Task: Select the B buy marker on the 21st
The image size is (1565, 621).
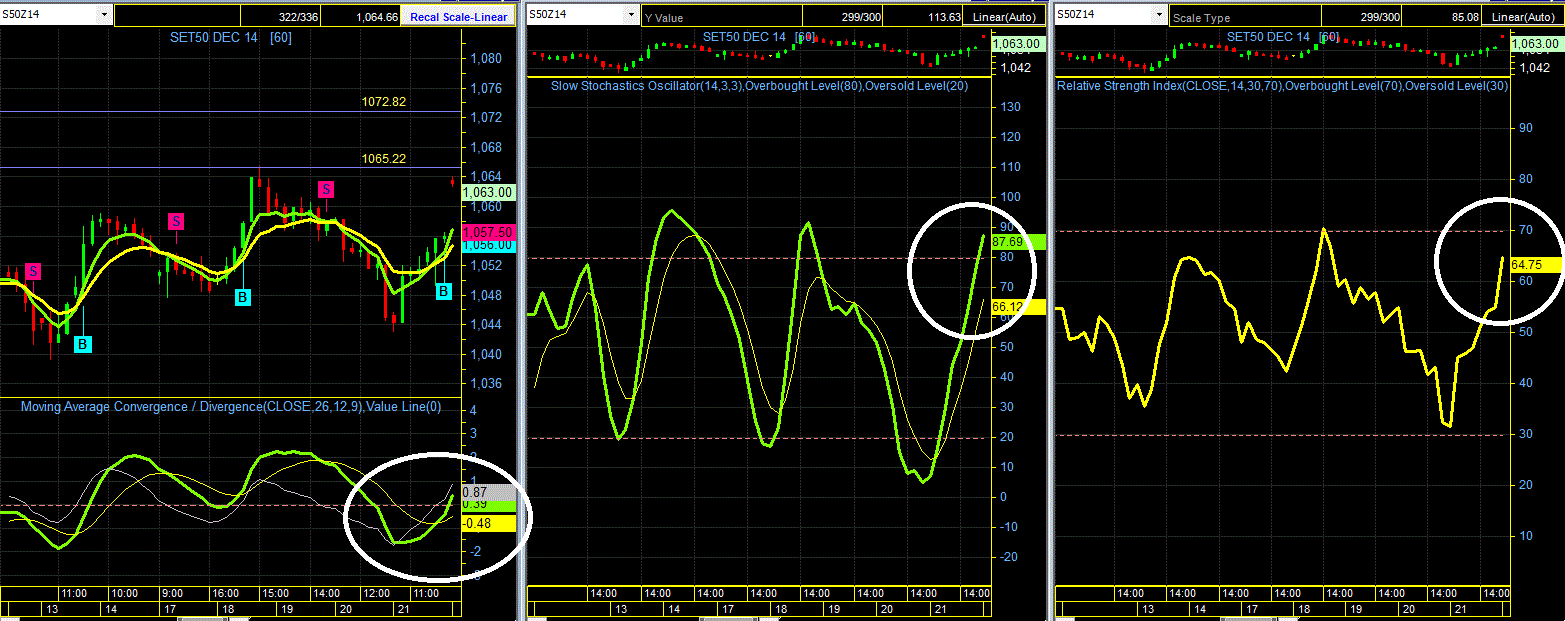Action: [x=444, y=291]
